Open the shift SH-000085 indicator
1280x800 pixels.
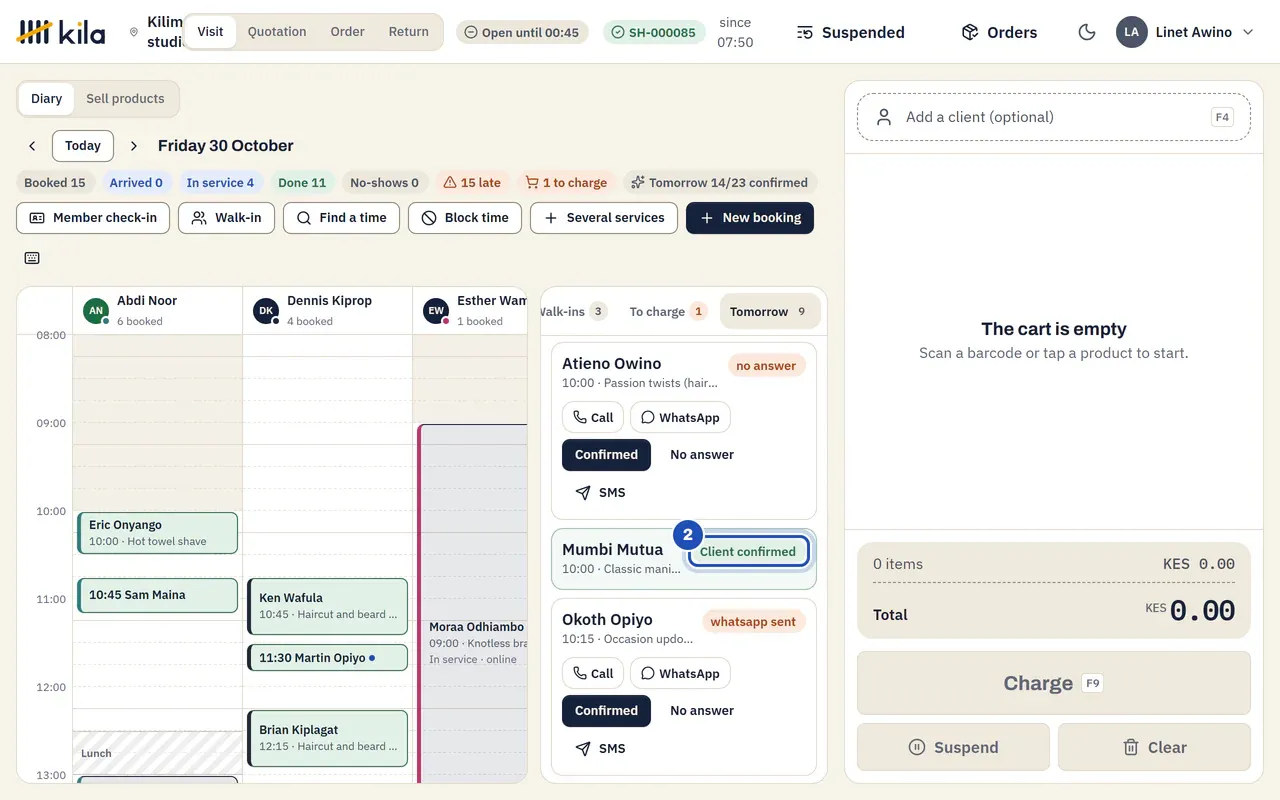pyautogui.click(x=654, y=32)
